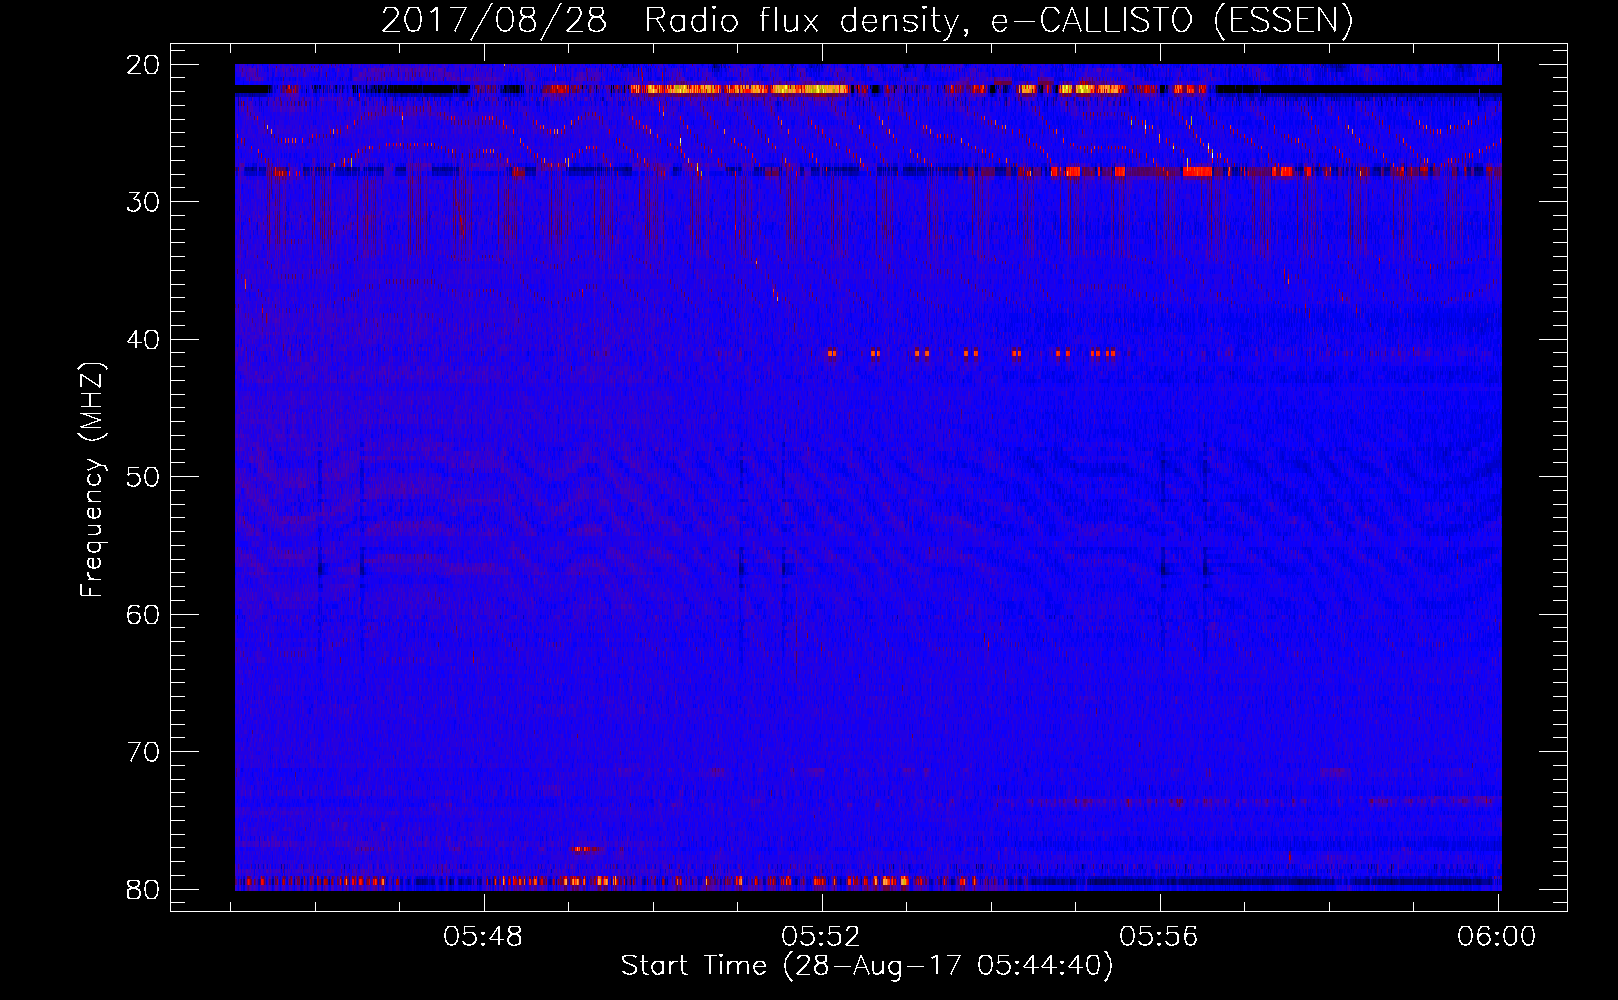Click the "Frequency (MHZ)" axis label
The height and width of the screenshot is (1000, 1618).
pos(92,480)
